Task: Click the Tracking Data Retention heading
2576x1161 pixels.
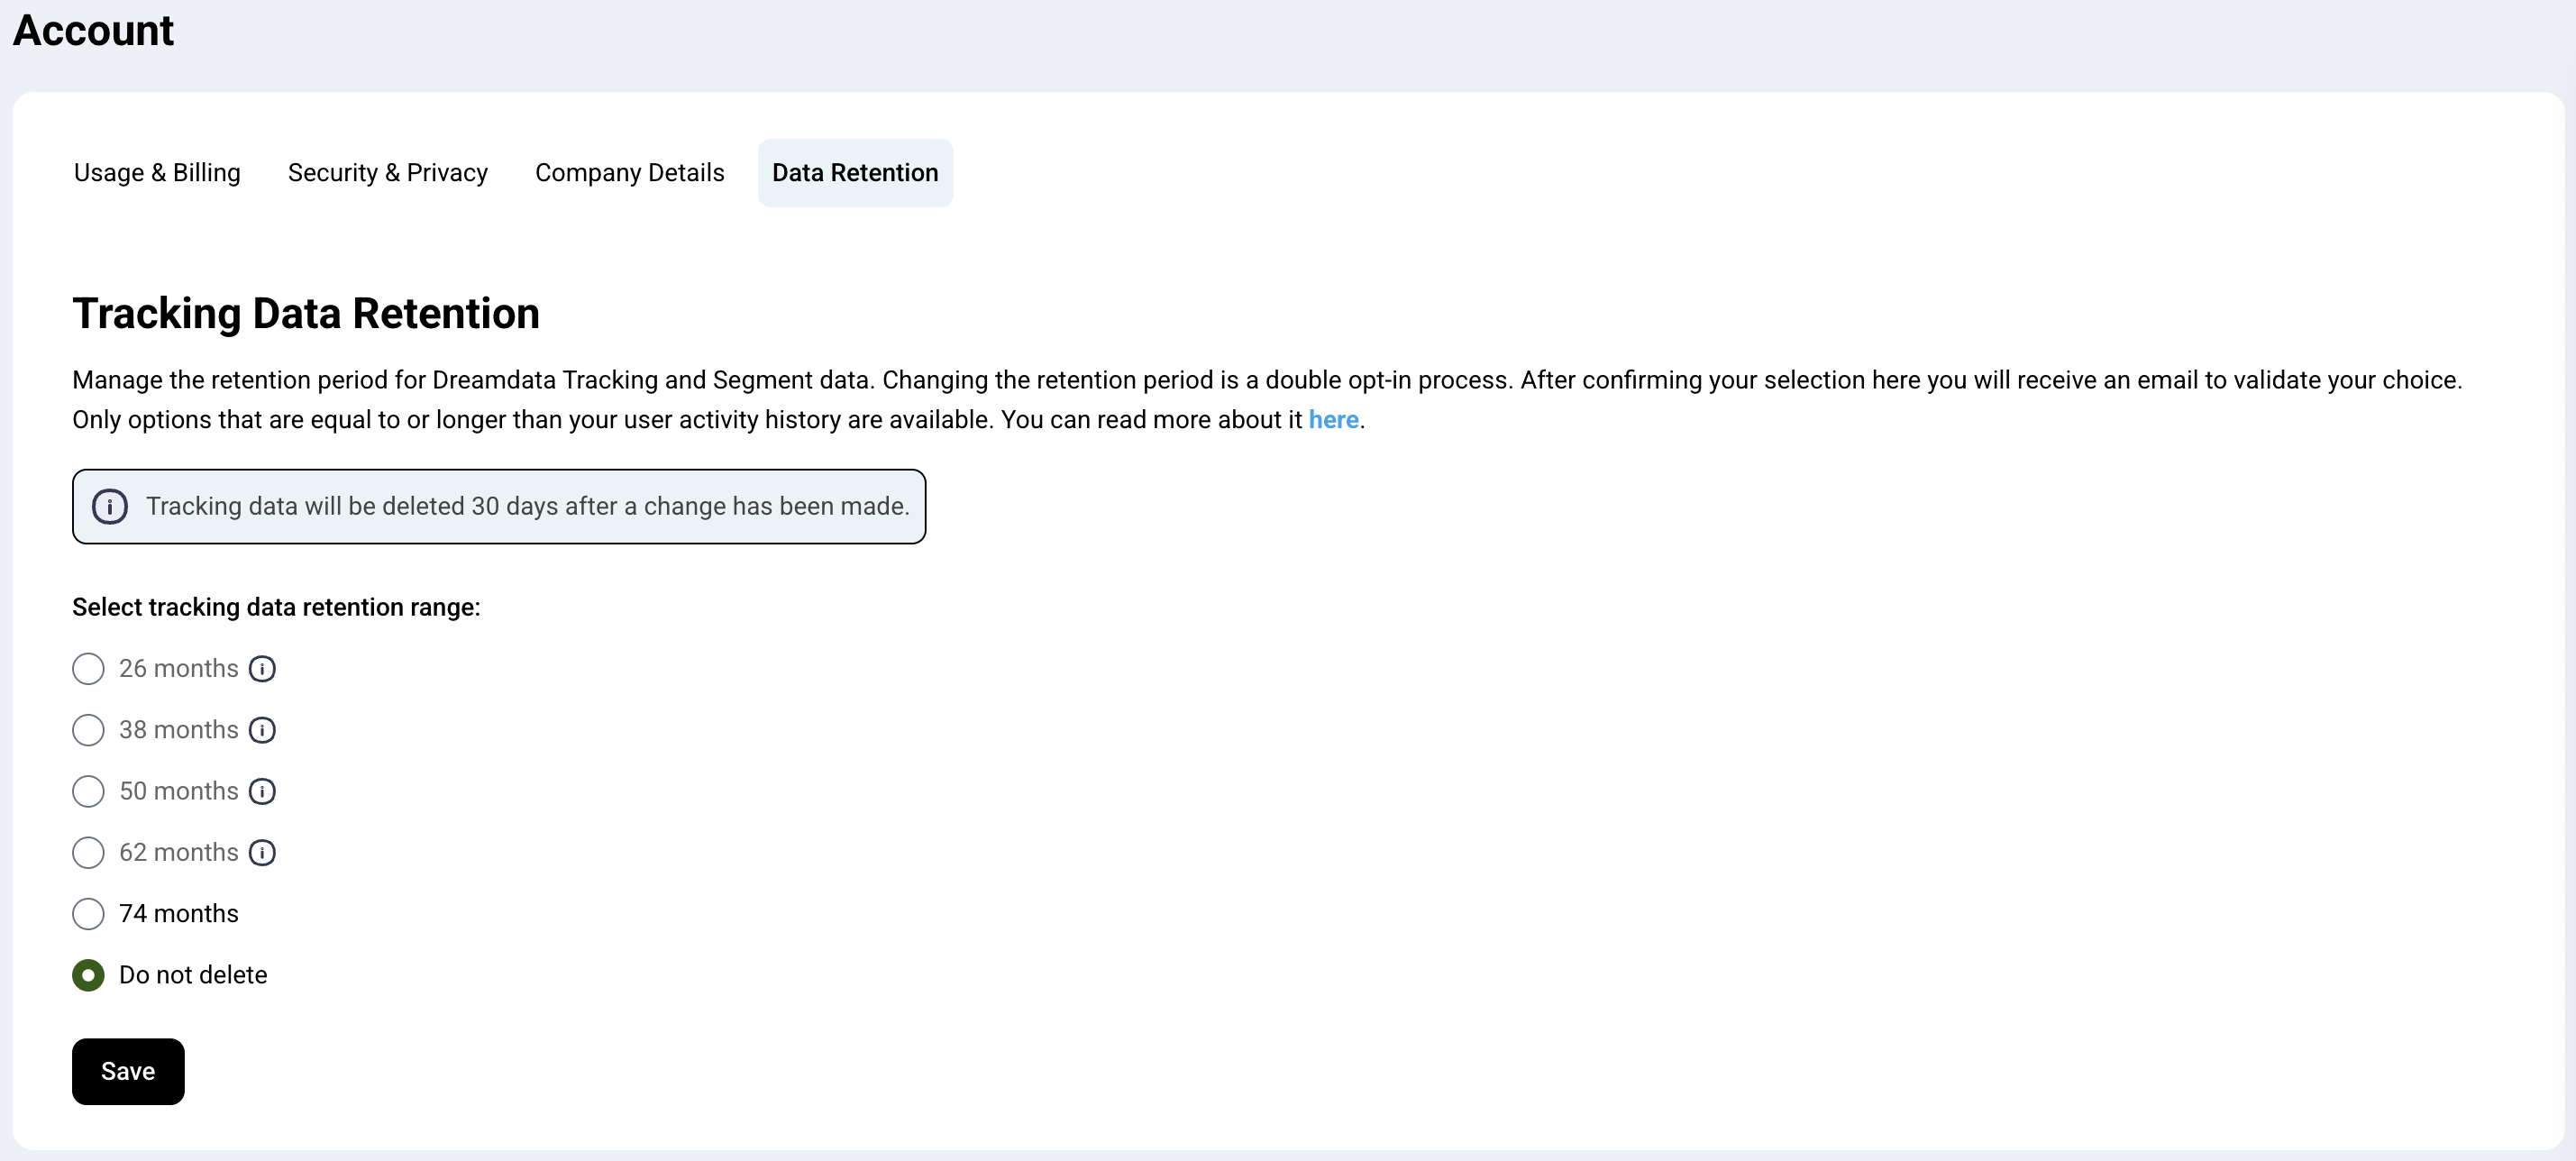Action: click(x=306, y=313)
